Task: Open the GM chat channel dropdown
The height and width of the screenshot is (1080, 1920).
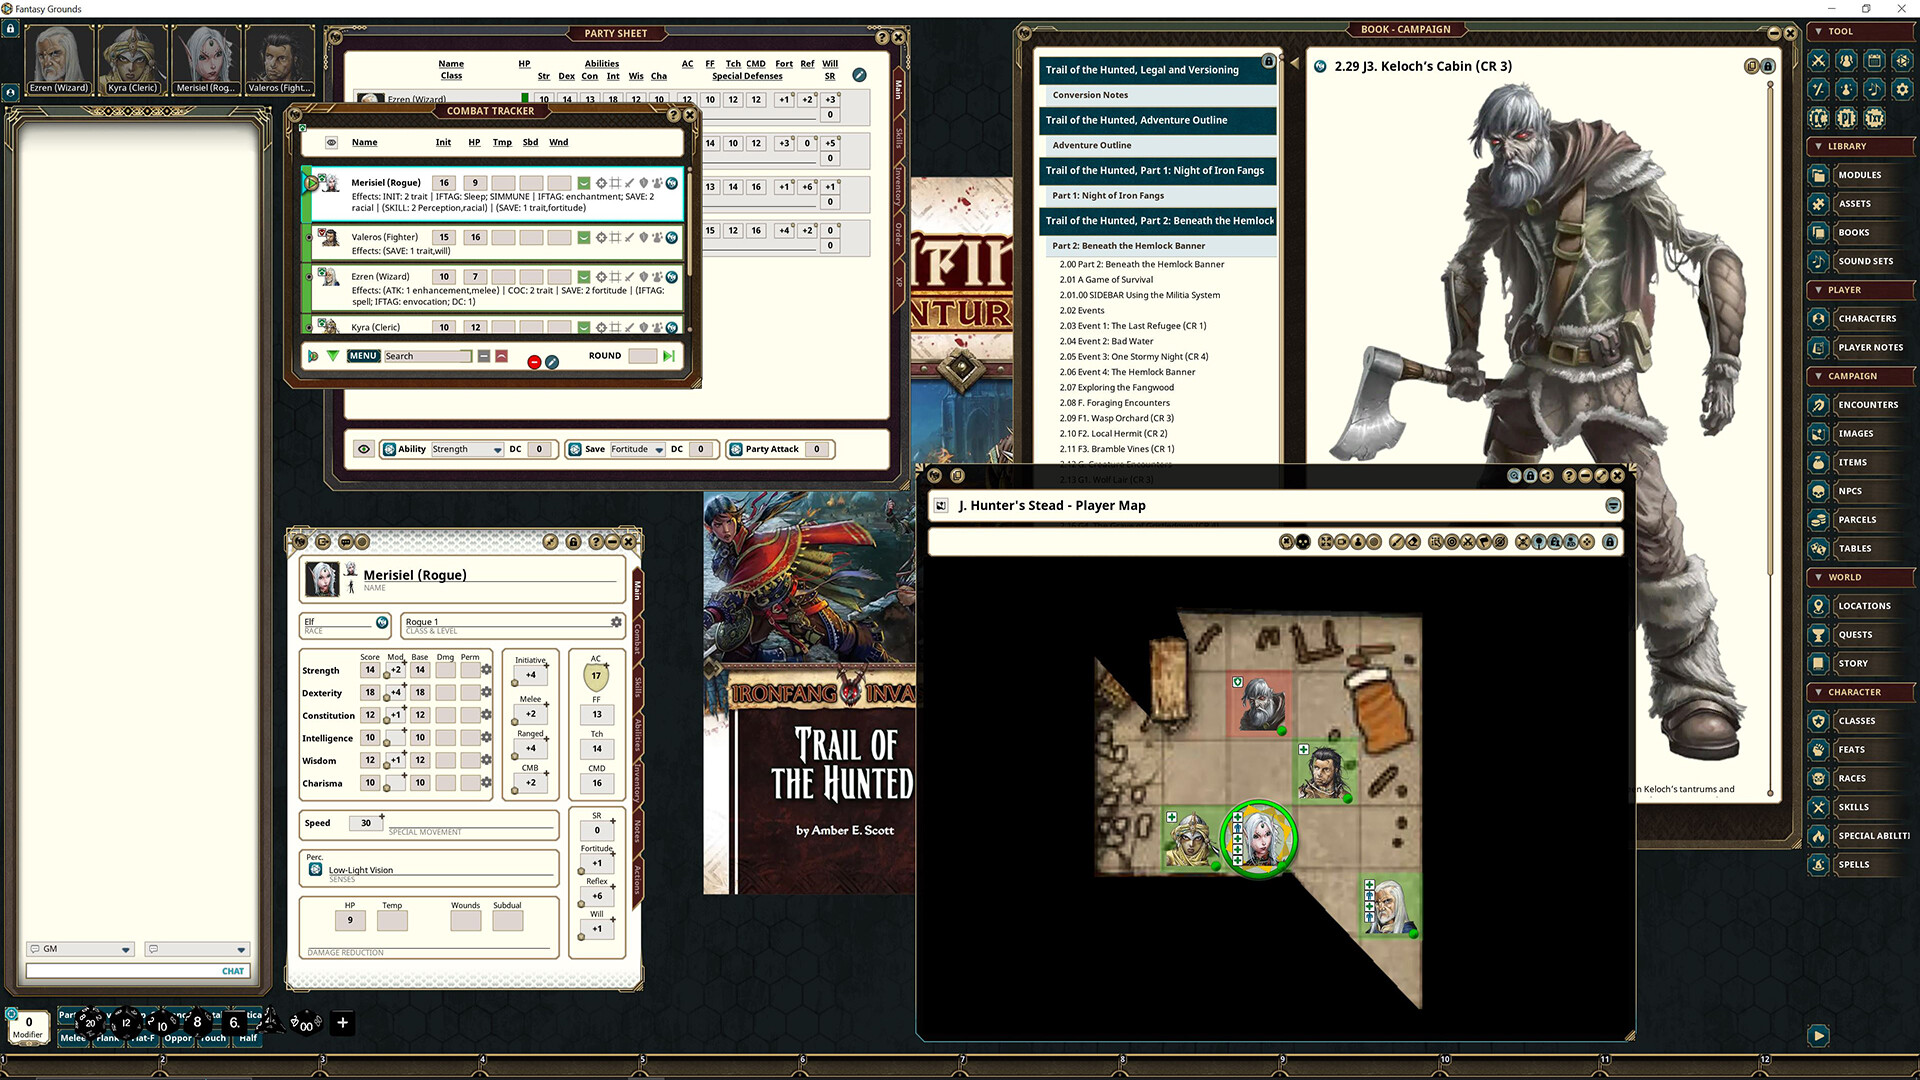Action: pos(126,949)
